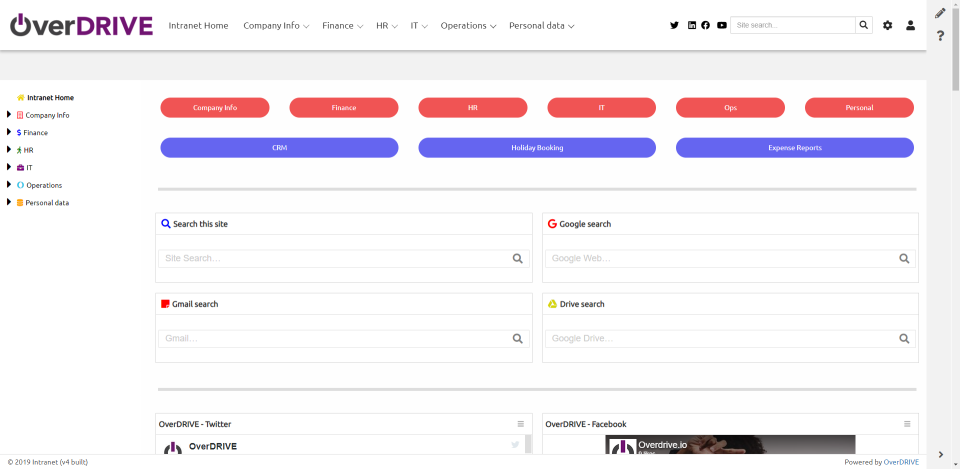Click the right rail collapse chevron at bottom
960x469 pixels.
[x=940, y=454]
